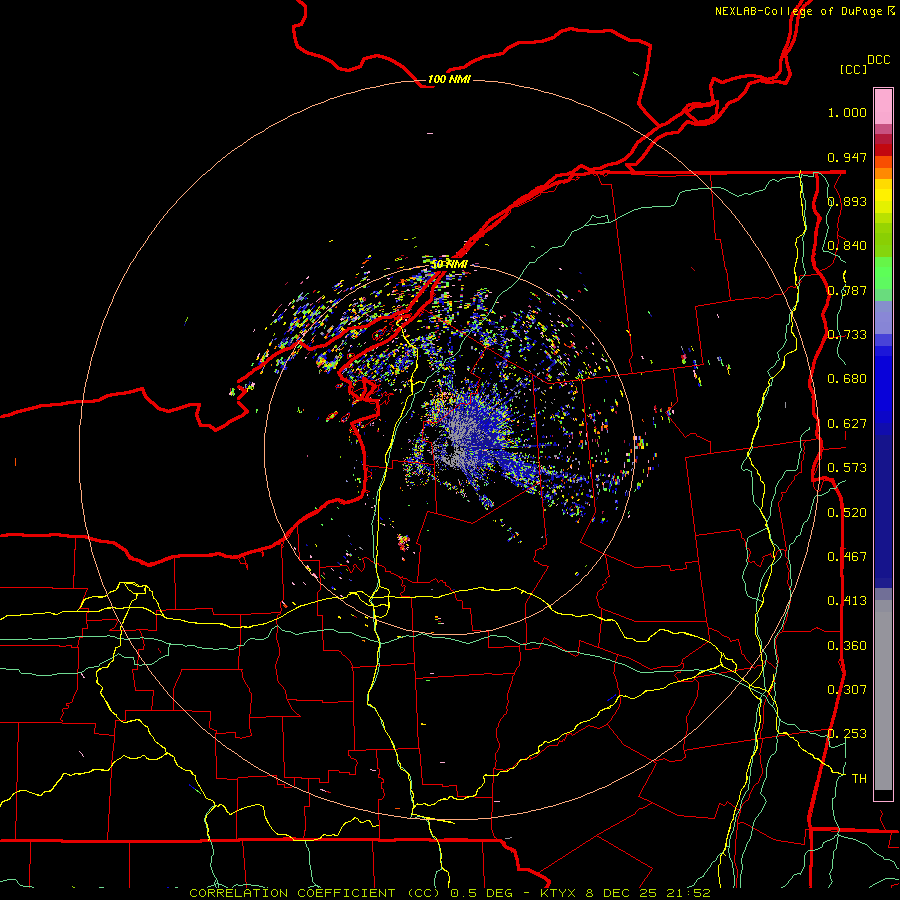Click the gray segment of the color bar
Viewport: 900px width, 900px height.
point(883,695)
